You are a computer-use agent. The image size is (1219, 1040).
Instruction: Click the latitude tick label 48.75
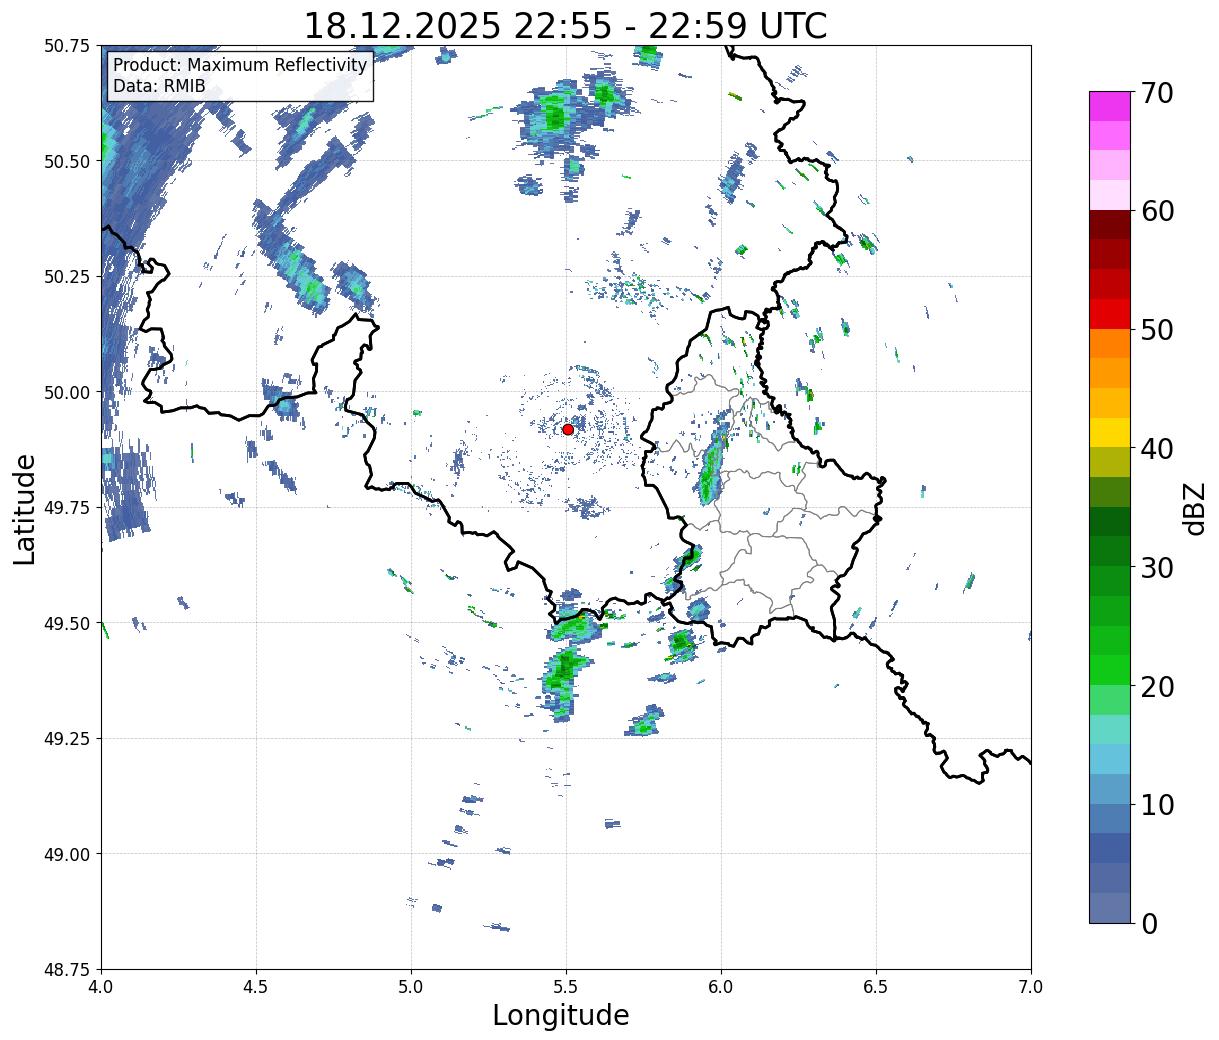[x=67, y=970]
